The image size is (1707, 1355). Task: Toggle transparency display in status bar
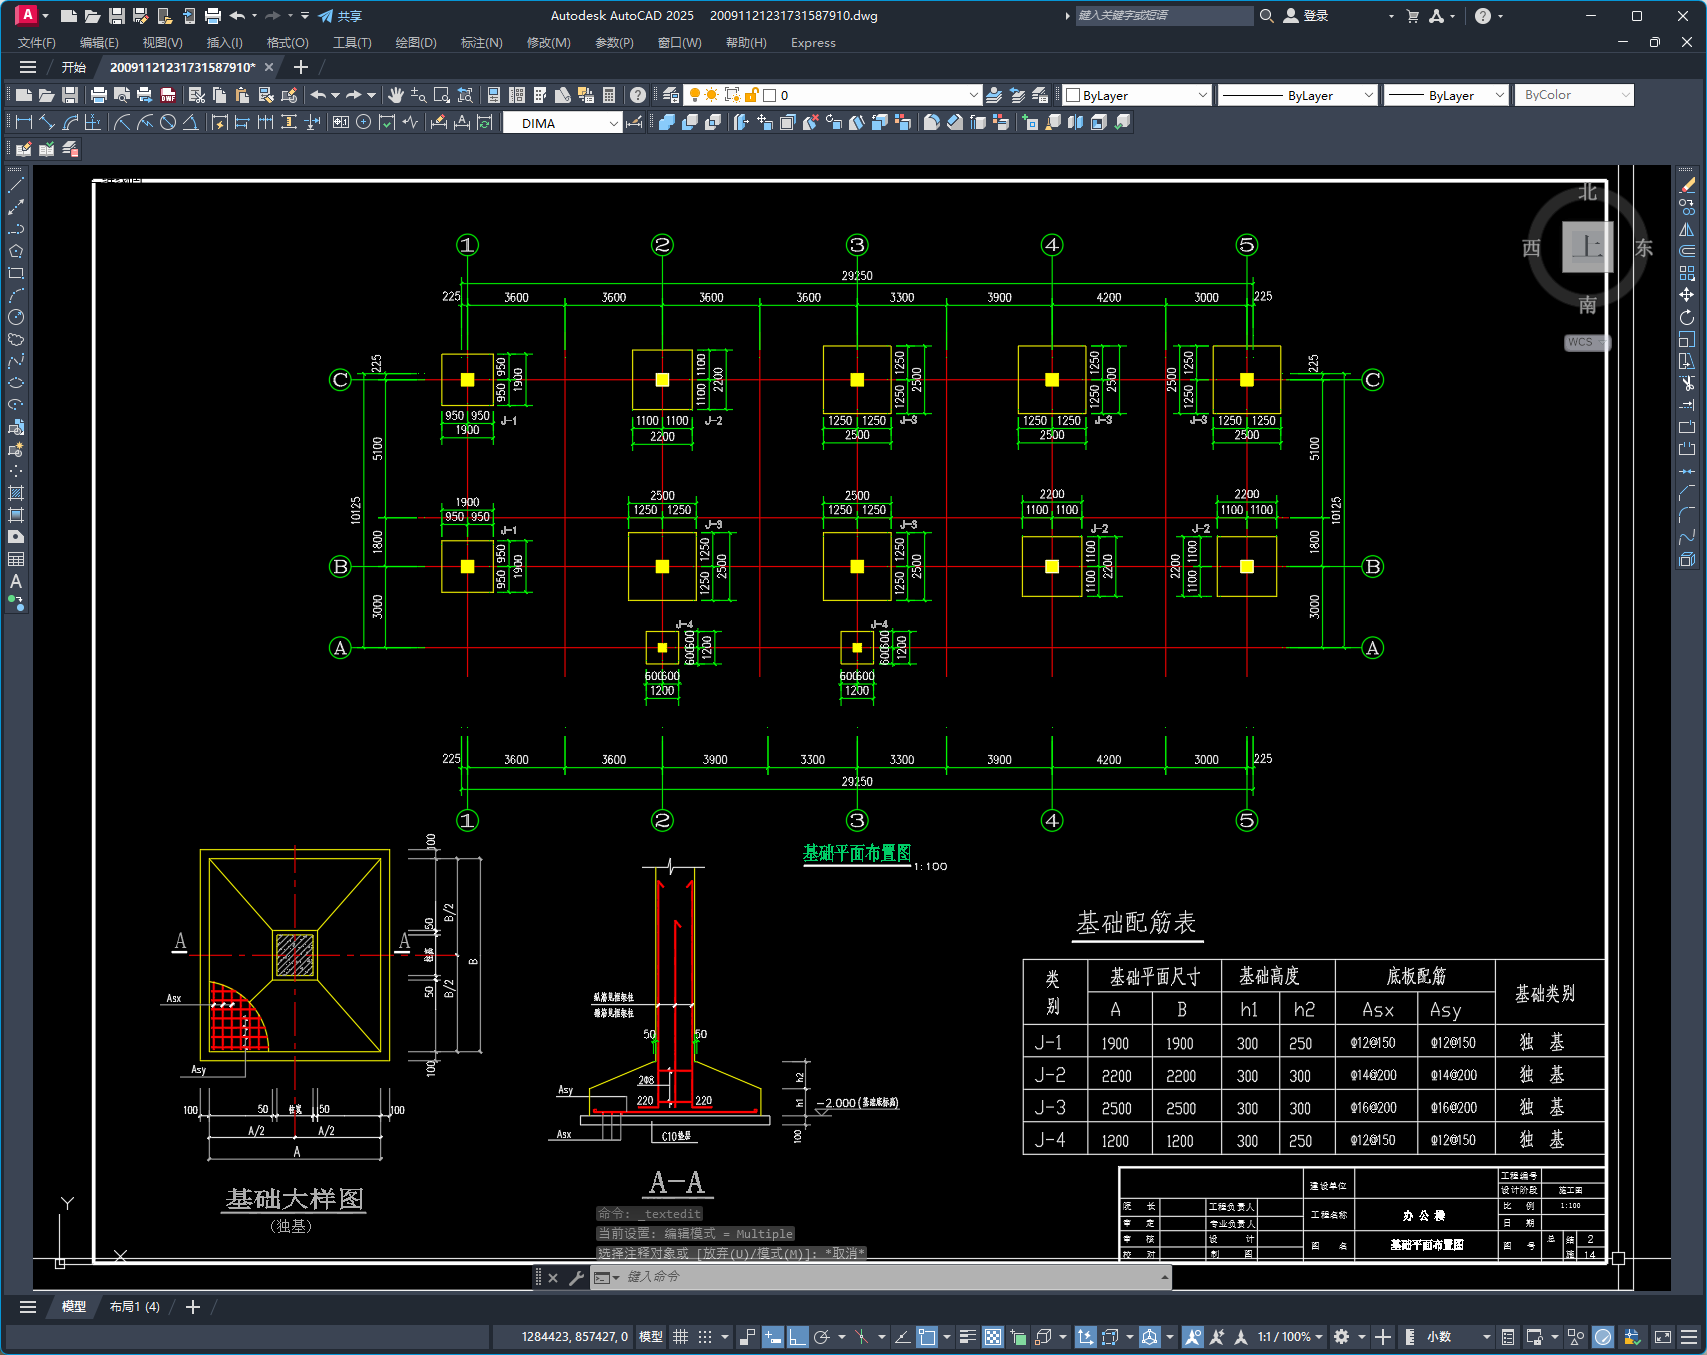(x=993, y=1337)
